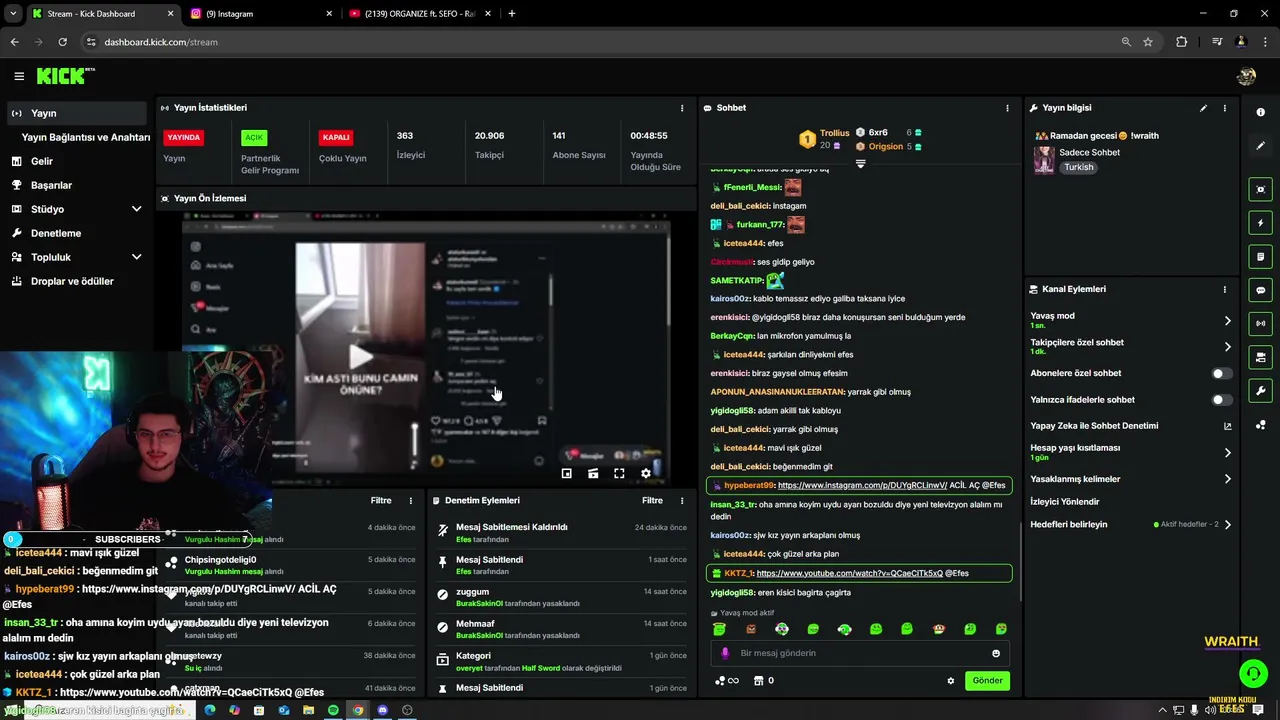
Task: Toggle the stream preview panel icon
Action: [1260, 189]
